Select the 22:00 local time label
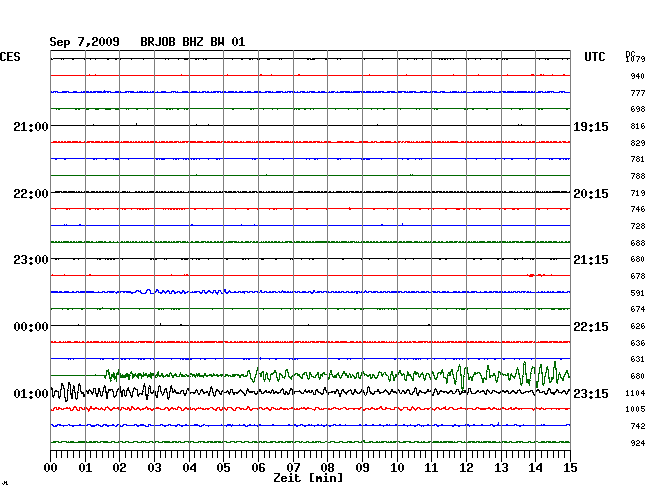650x494 pixels. 31,194
